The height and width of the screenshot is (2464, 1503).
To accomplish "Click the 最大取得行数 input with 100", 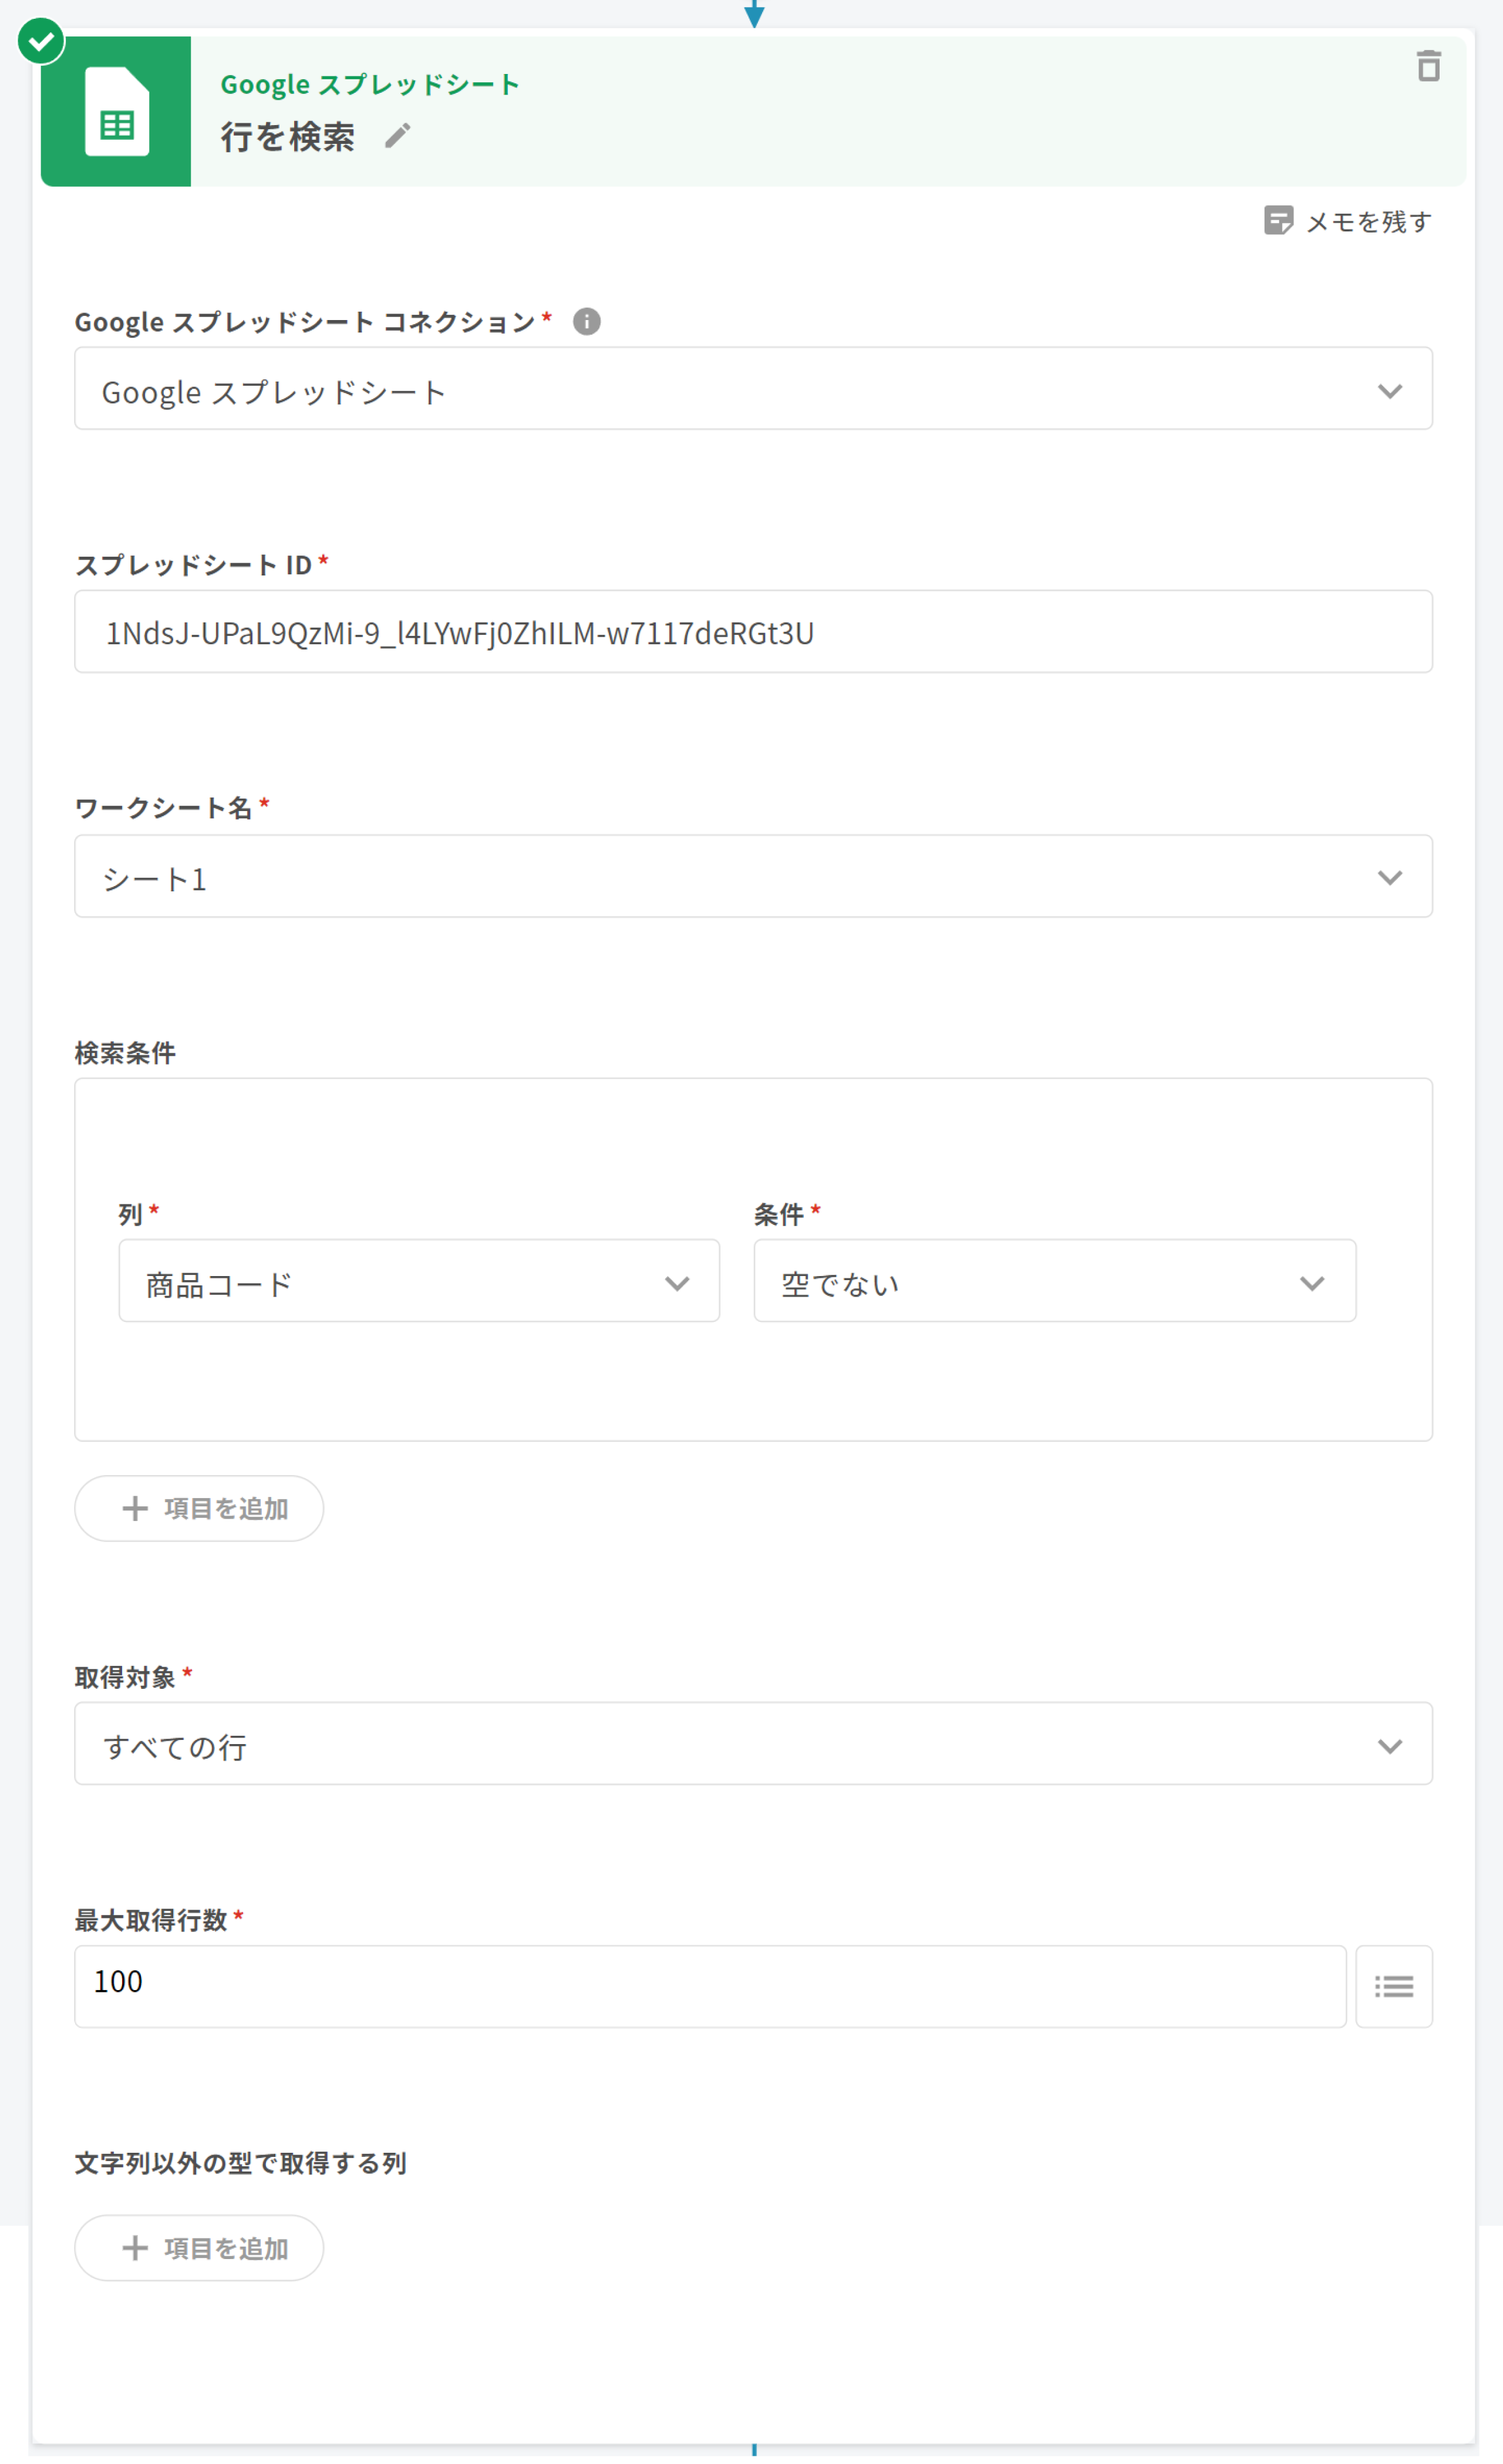I will pyautogui.click(x=709, y=1986).
